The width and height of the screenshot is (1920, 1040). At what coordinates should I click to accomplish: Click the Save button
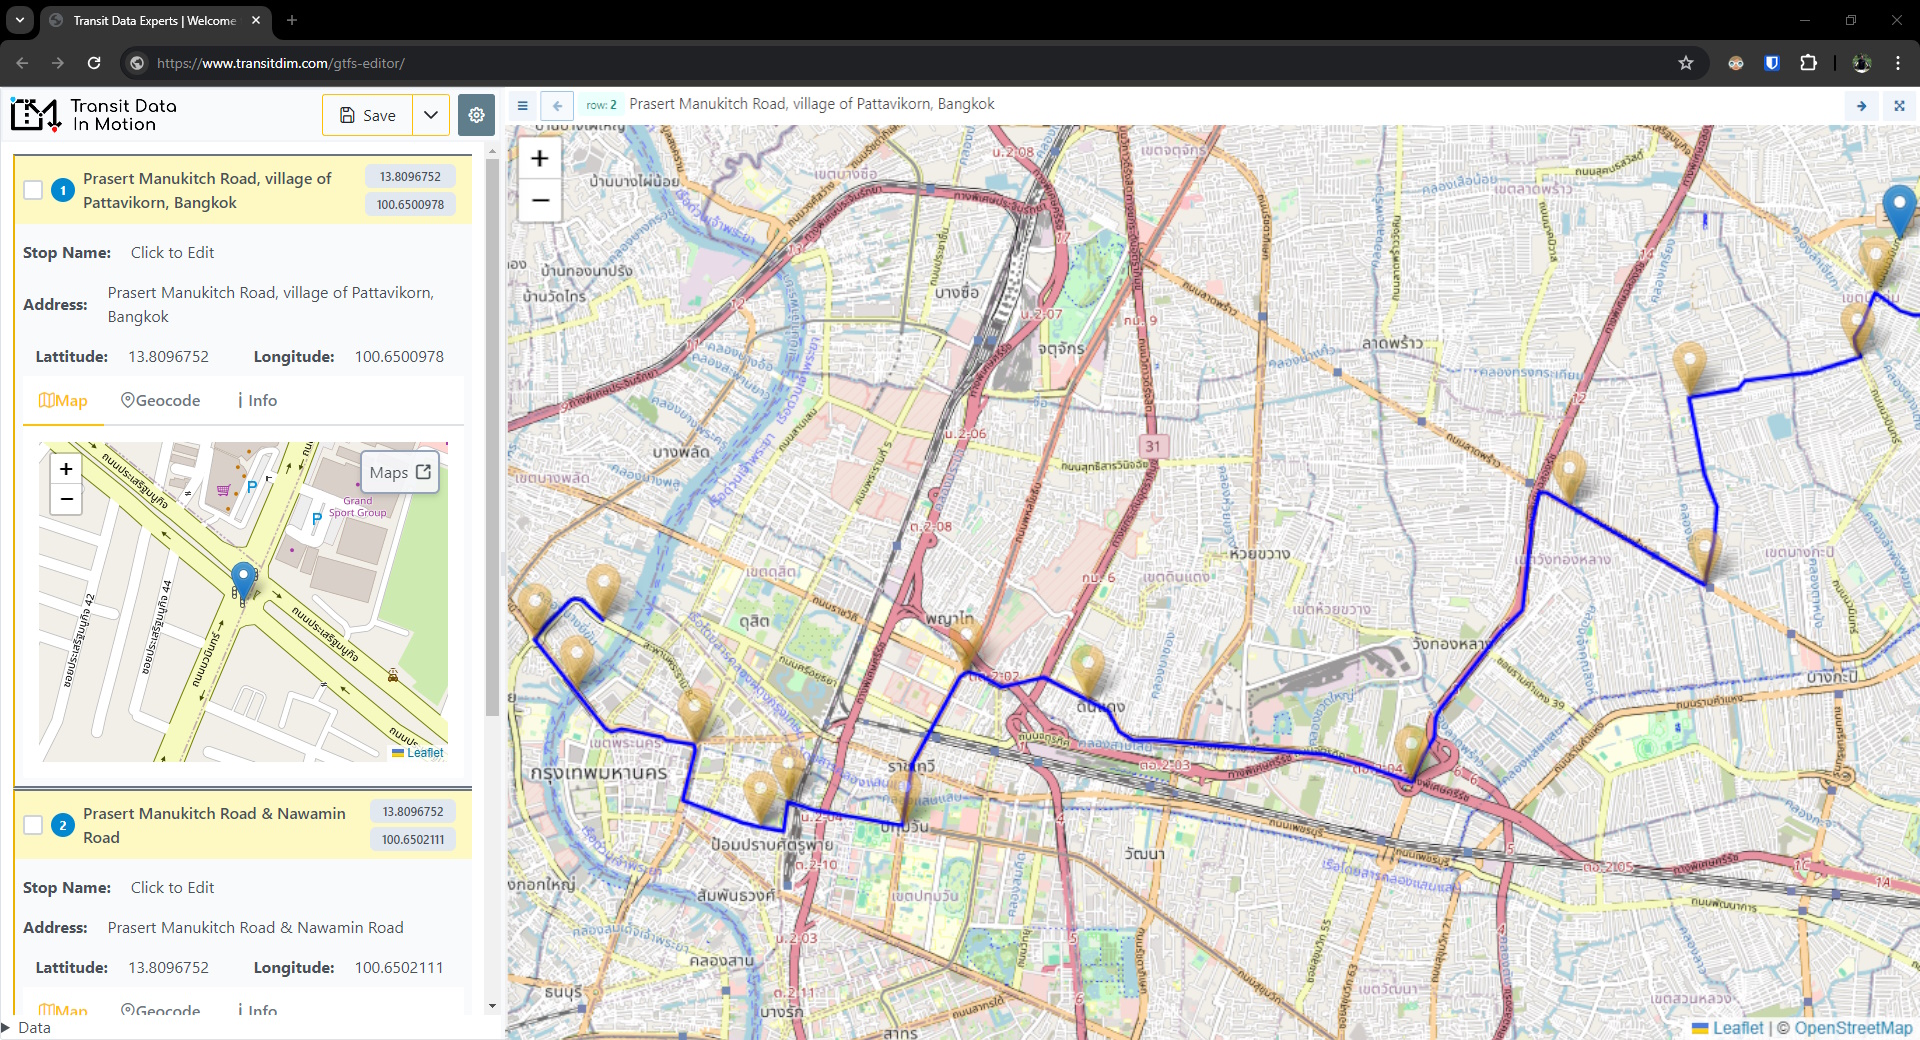tap(367, 115)
